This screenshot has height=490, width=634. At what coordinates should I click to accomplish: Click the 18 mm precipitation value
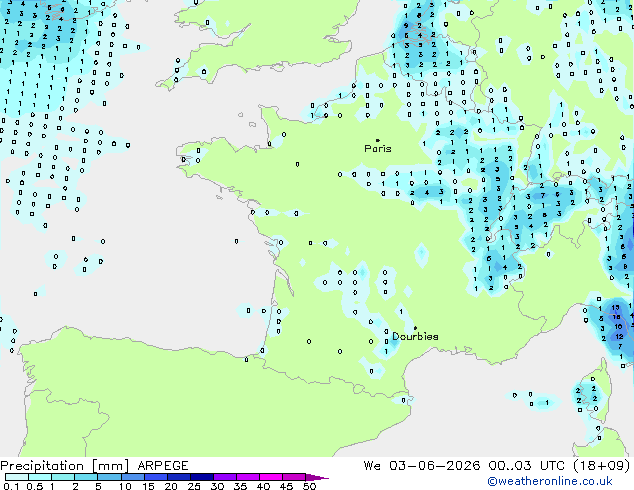[617, 317]
